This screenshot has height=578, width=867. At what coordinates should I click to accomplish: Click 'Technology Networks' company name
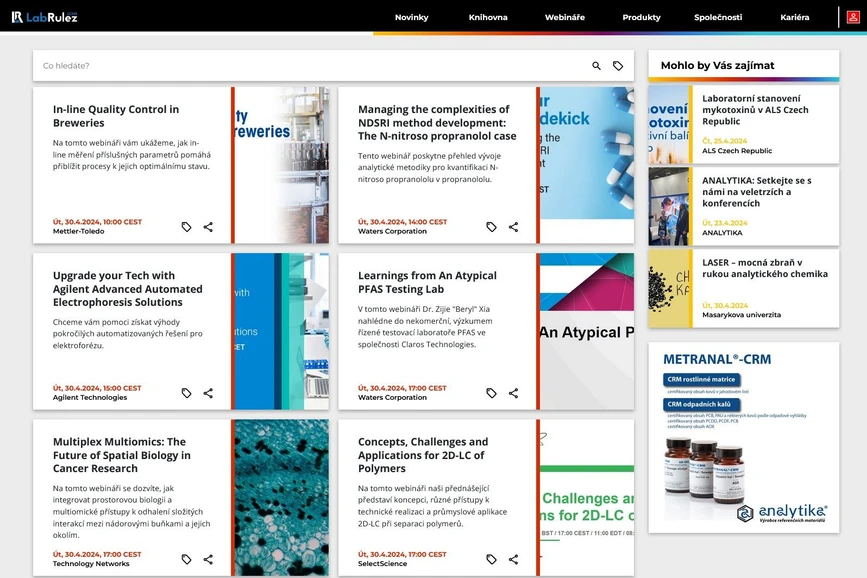coord(91,564)
